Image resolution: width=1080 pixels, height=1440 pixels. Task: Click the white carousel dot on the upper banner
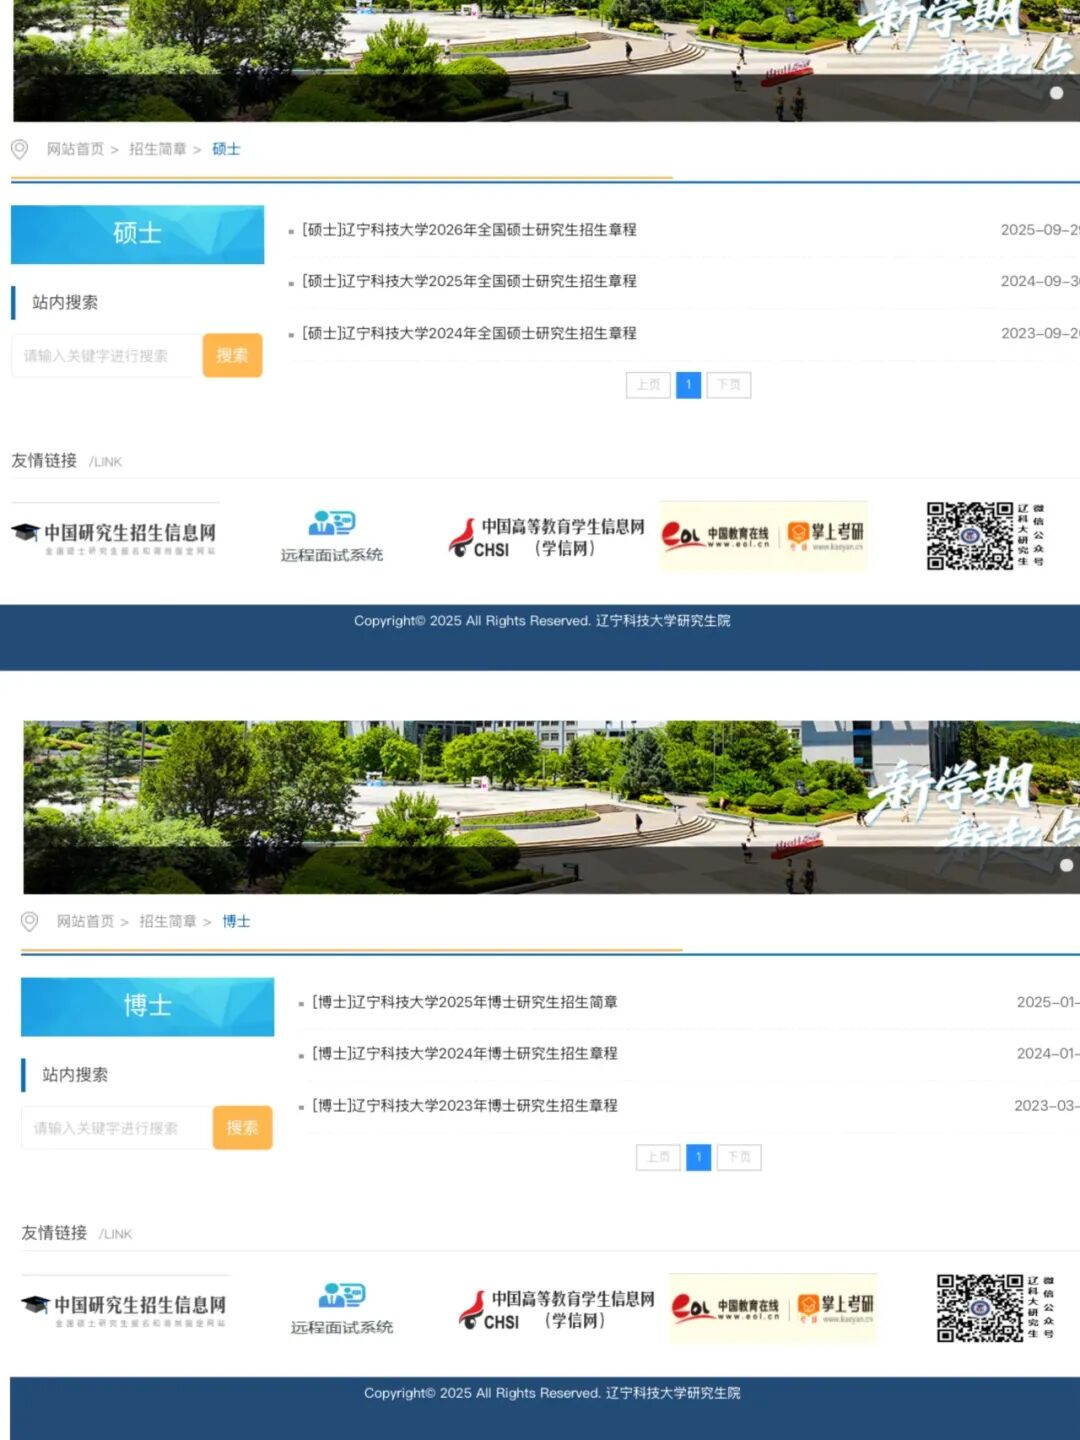(x=1056, y=93)
